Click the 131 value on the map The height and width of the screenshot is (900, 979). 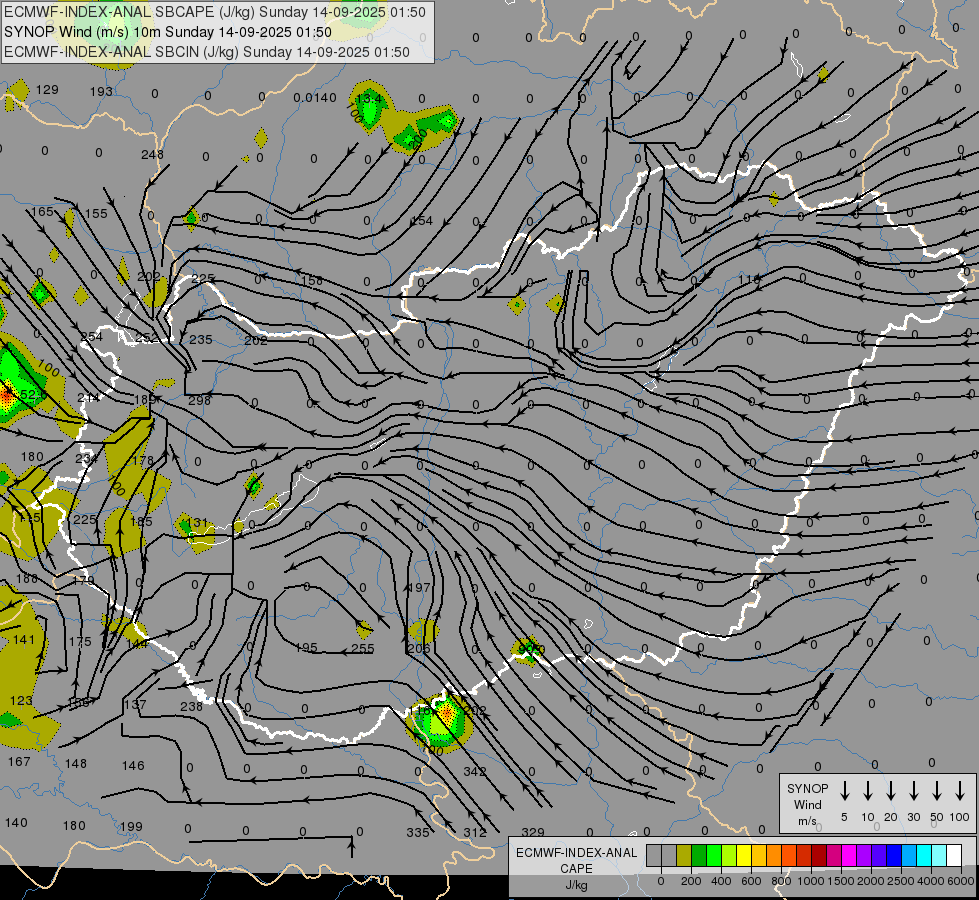(x=197, y=523)
